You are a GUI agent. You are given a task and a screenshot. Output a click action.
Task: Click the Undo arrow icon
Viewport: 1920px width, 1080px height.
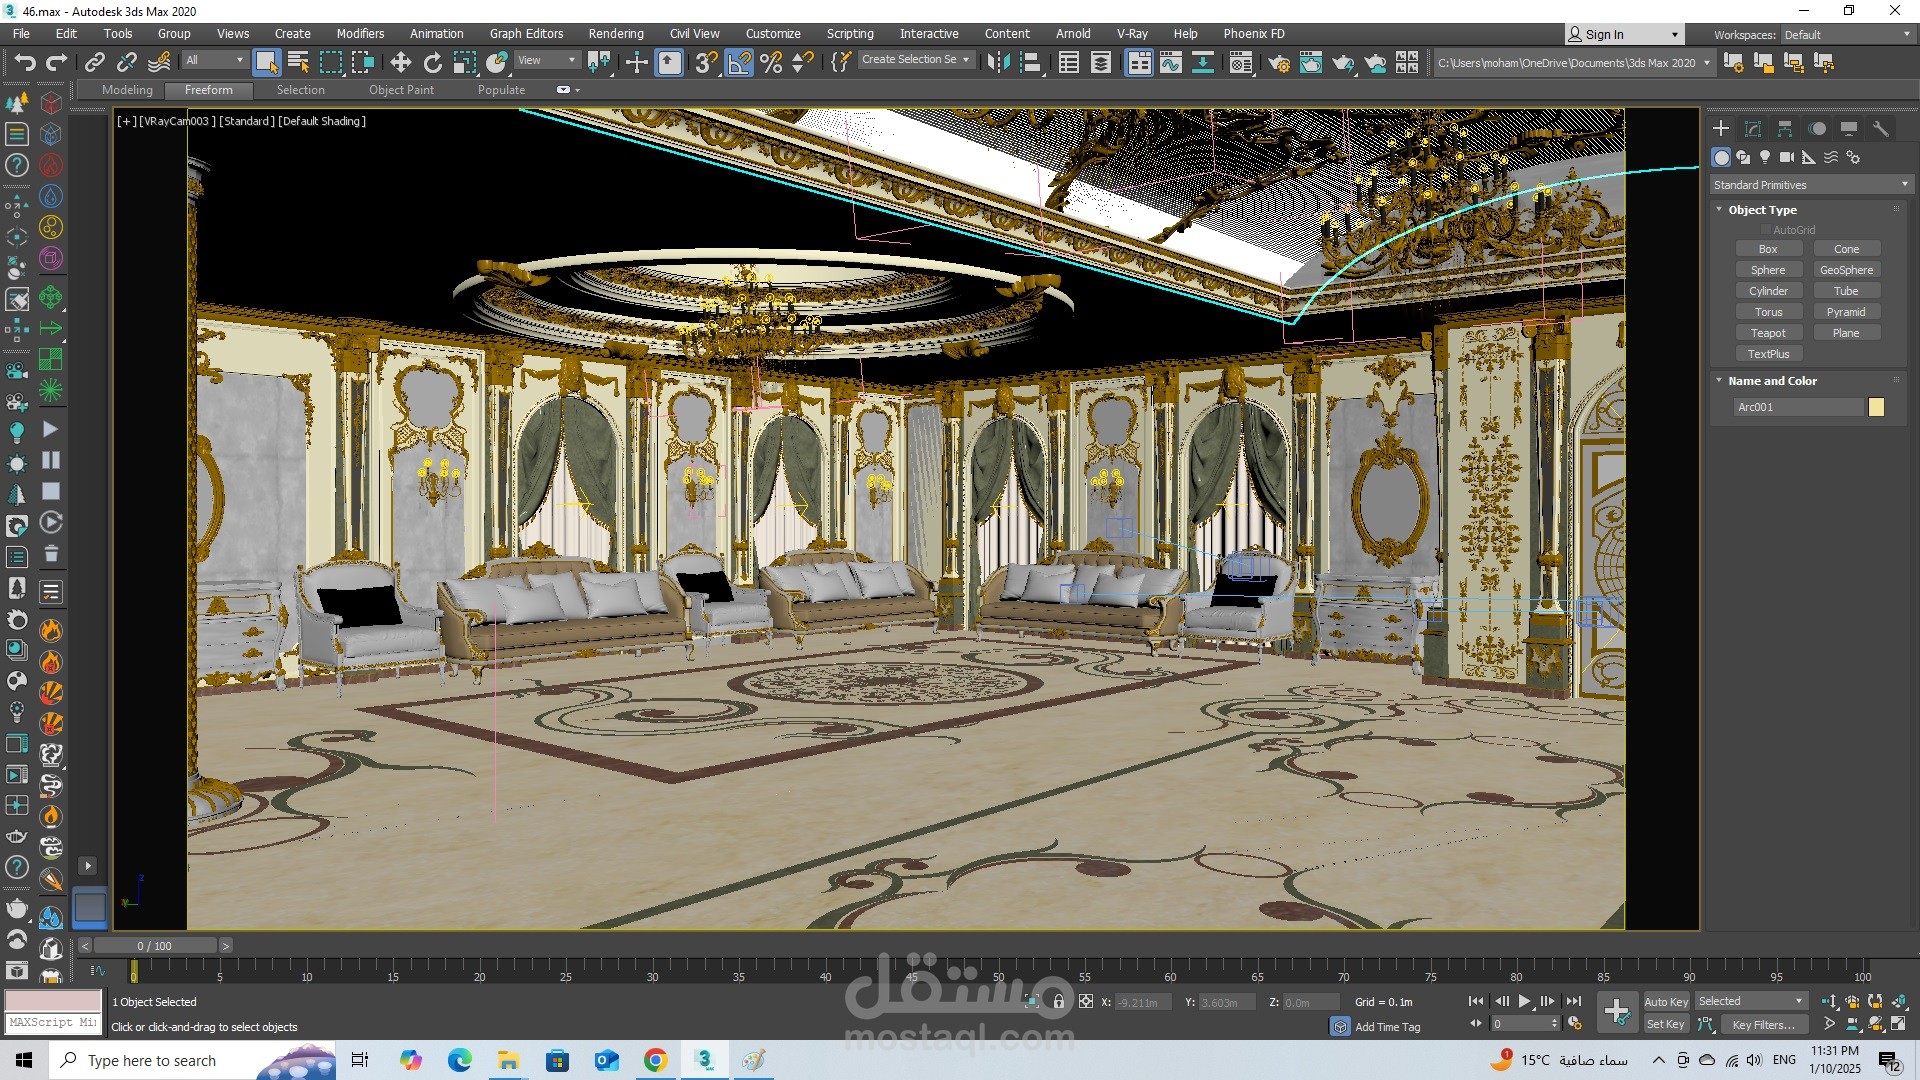point(24,63)
